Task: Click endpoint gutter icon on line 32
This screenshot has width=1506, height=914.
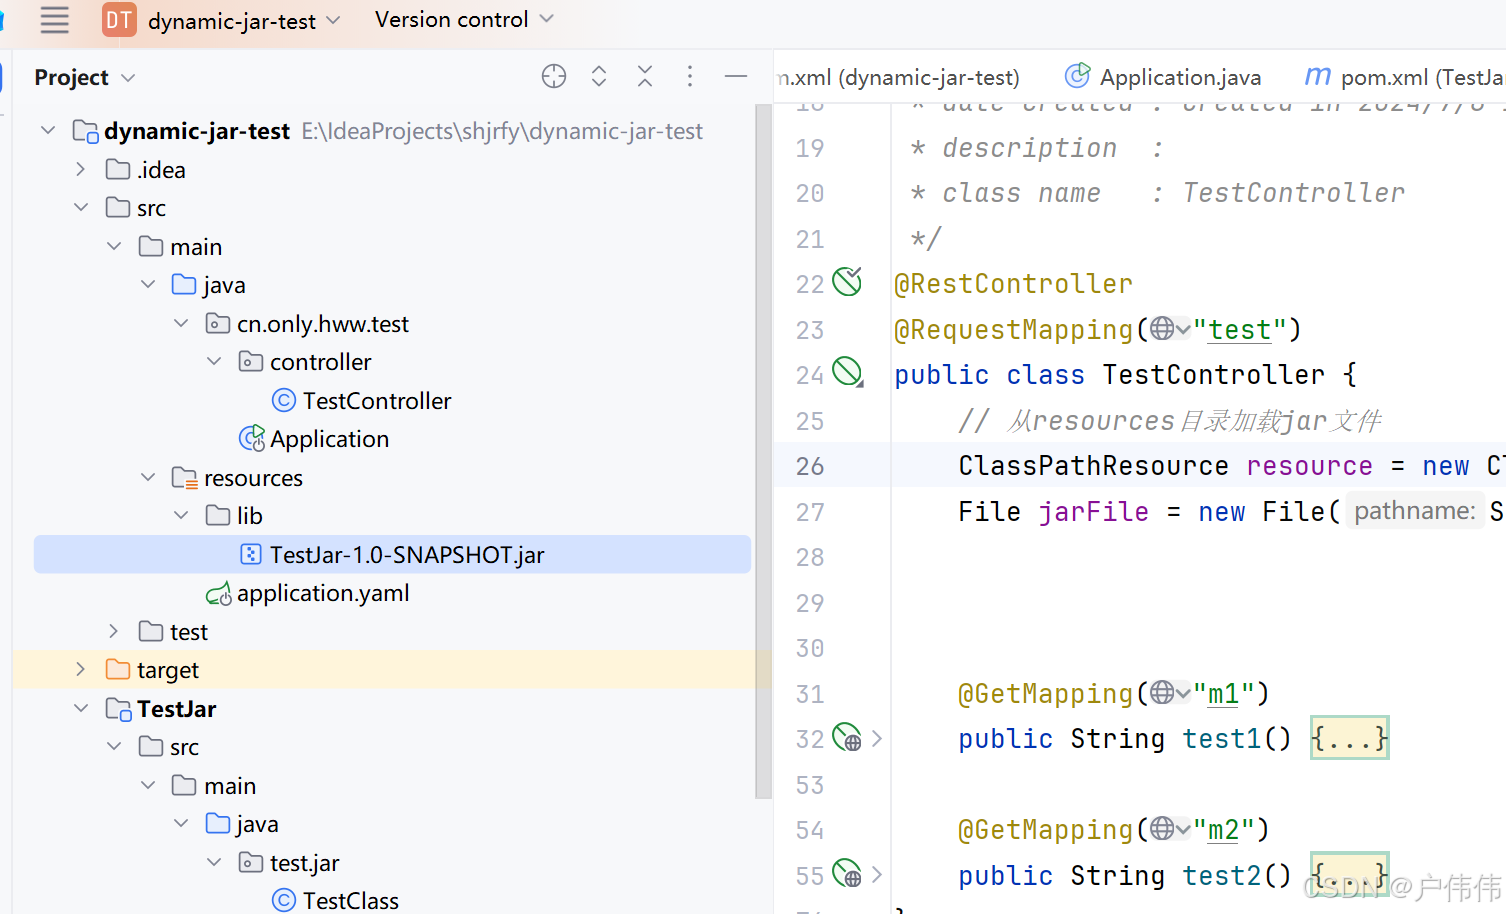Action: point(847,738)
